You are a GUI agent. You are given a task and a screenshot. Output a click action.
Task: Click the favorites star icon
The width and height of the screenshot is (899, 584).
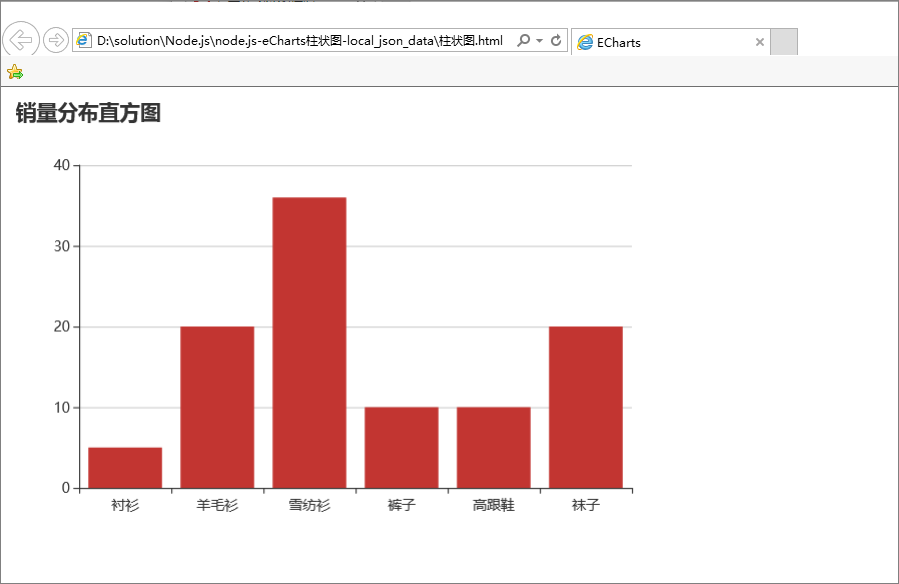15,72
